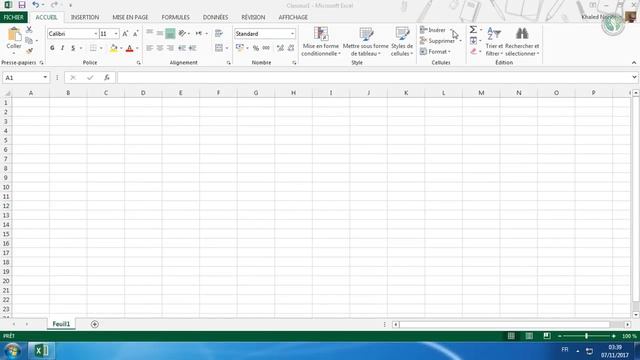Click the Excel taskbar icon

pyautogui.click(x=41, y=351)
